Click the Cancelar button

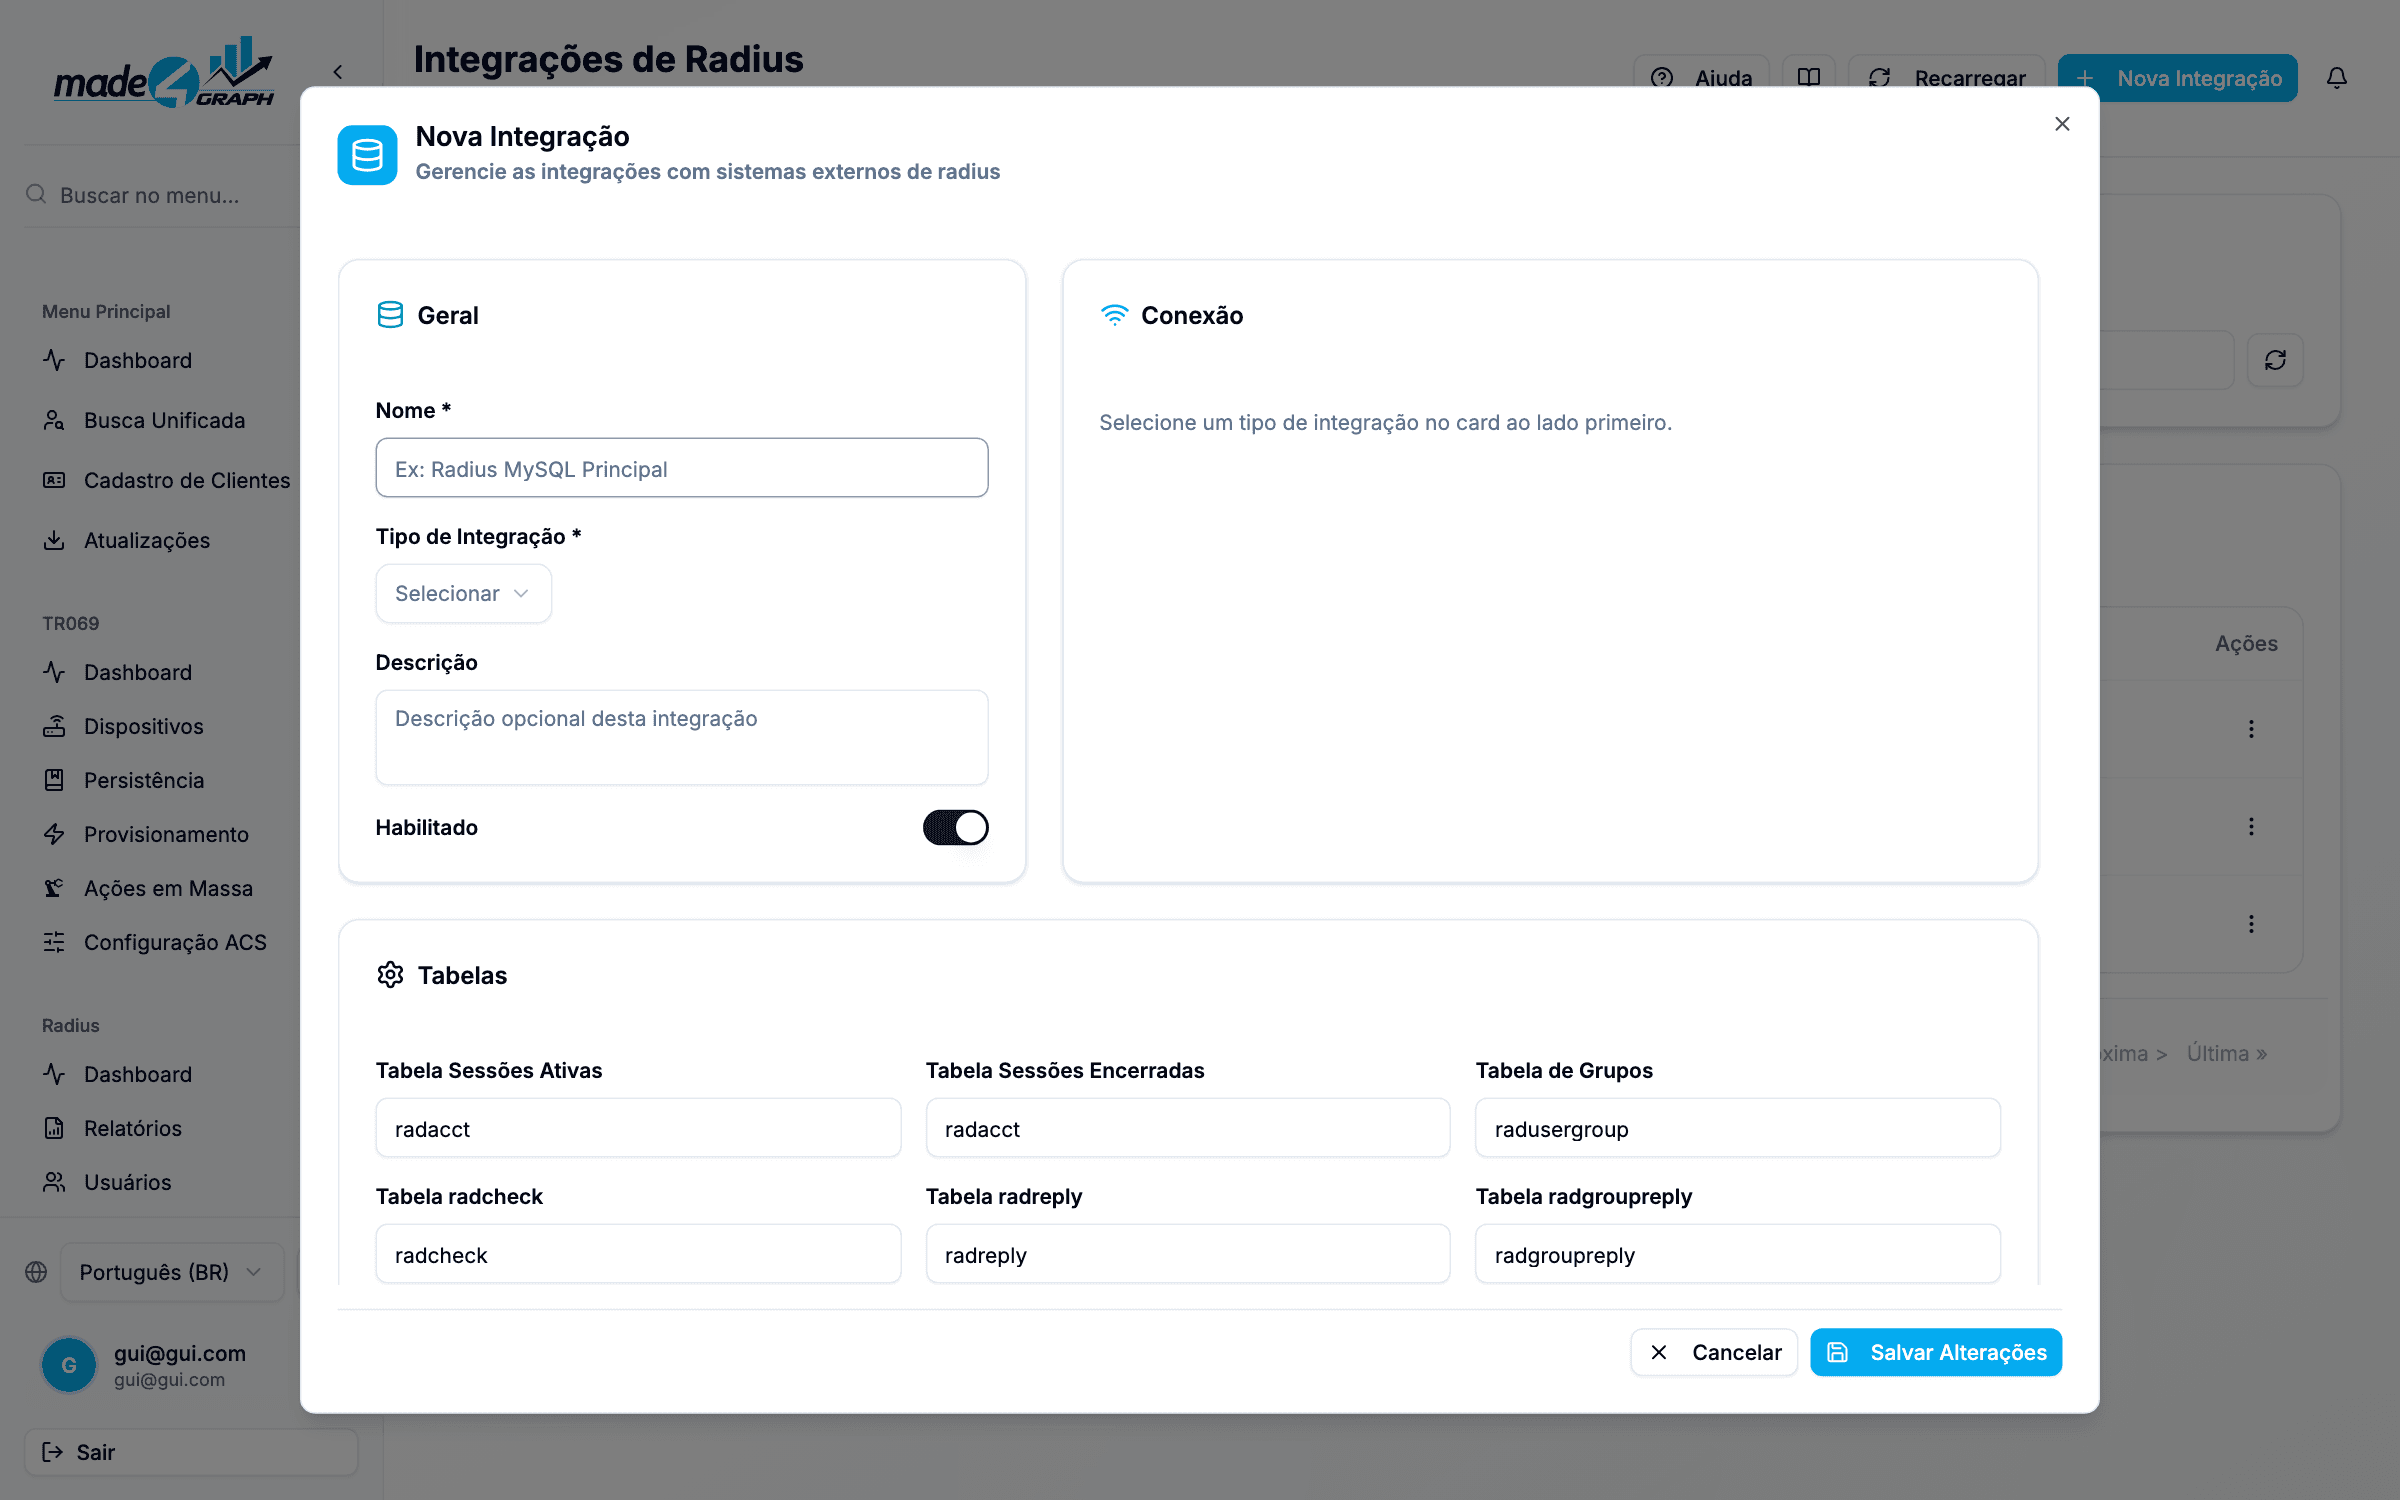[x=1714, y=1352]
